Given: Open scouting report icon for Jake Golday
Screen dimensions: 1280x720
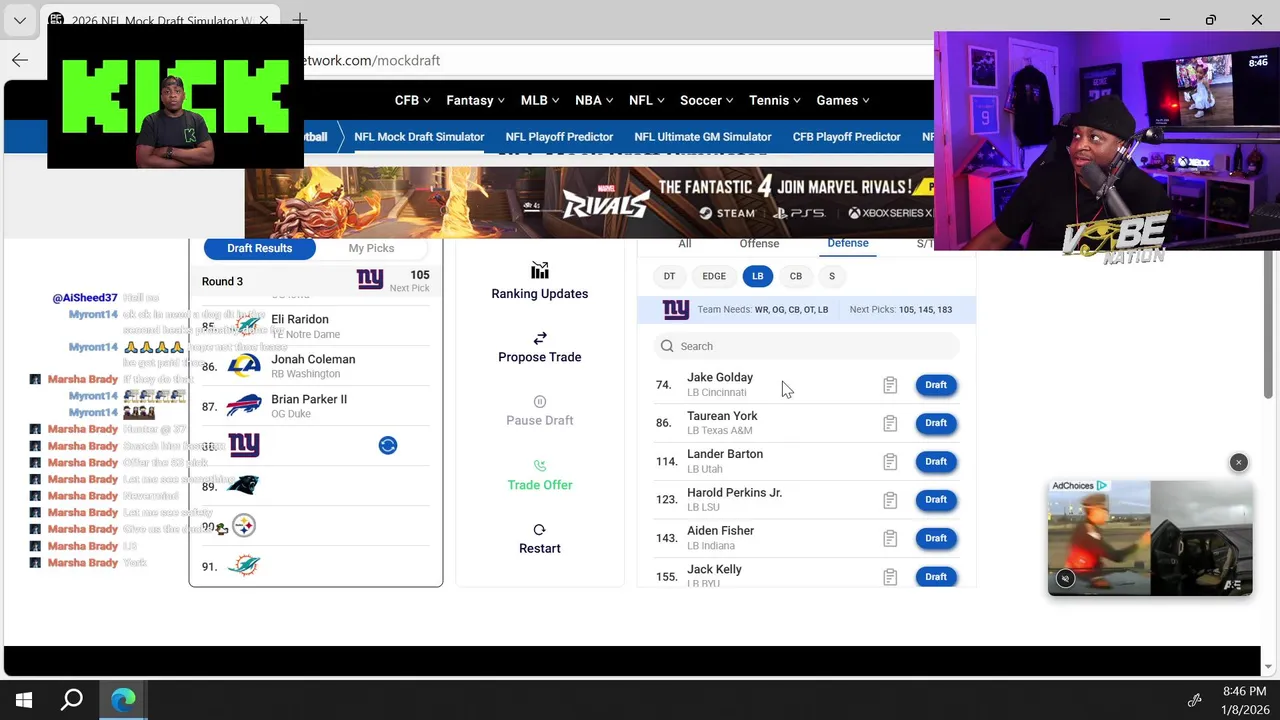Looking at the screenshot, I should pyautogui.click(x=890, y=385).
